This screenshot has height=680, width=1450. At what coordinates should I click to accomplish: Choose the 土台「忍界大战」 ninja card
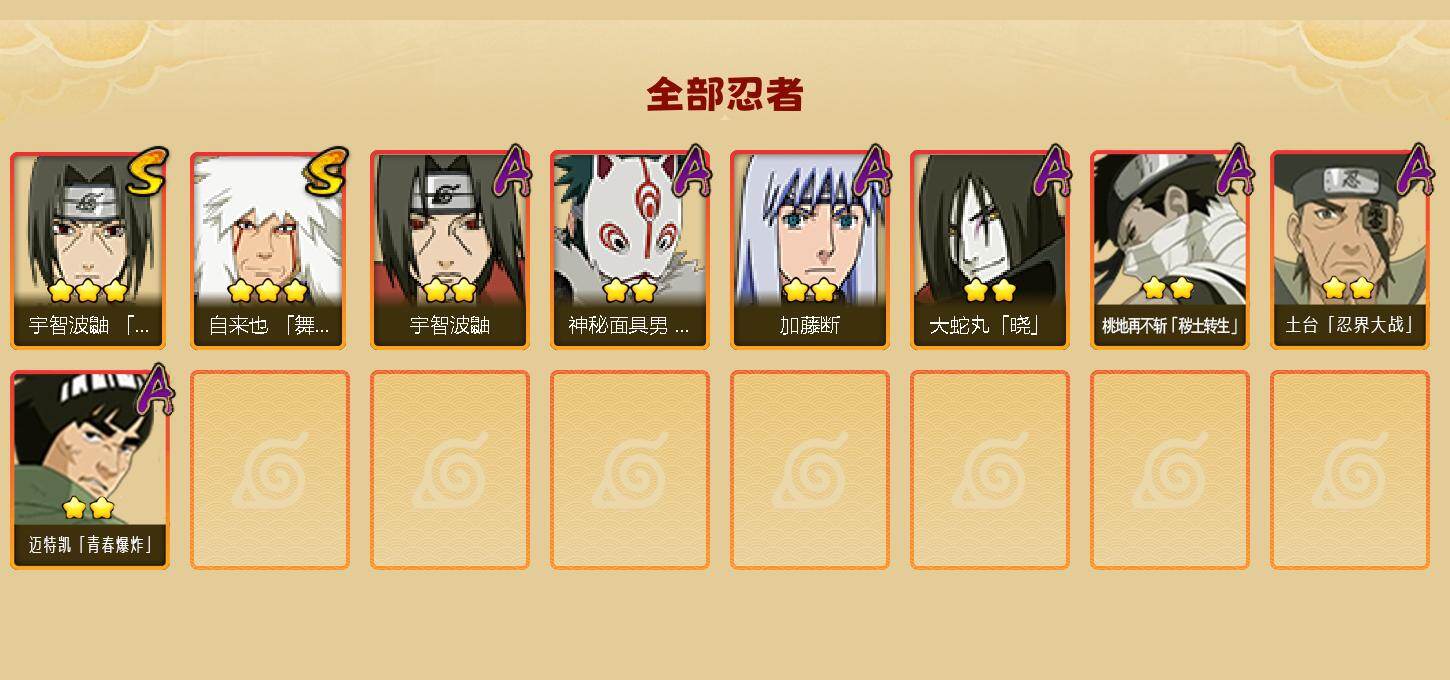[1349, 250]
